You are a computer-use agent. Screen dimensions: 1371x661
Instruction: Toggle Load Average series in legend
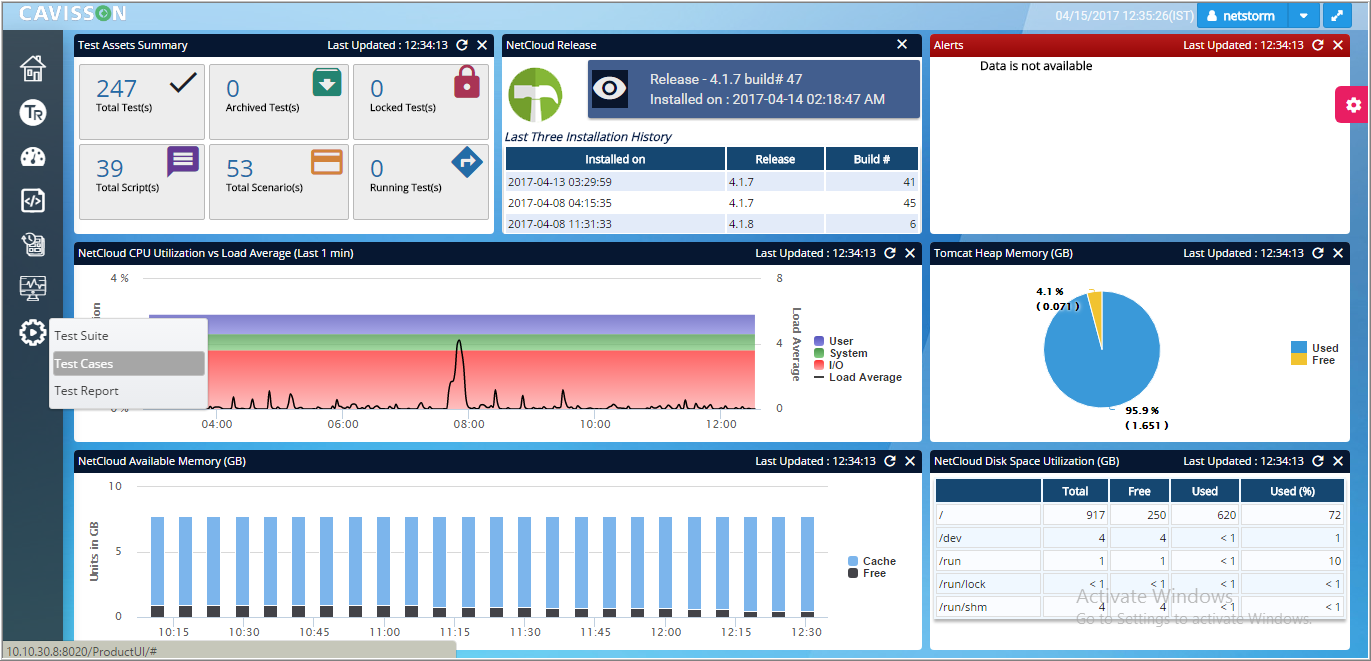(x=858, y=377)
